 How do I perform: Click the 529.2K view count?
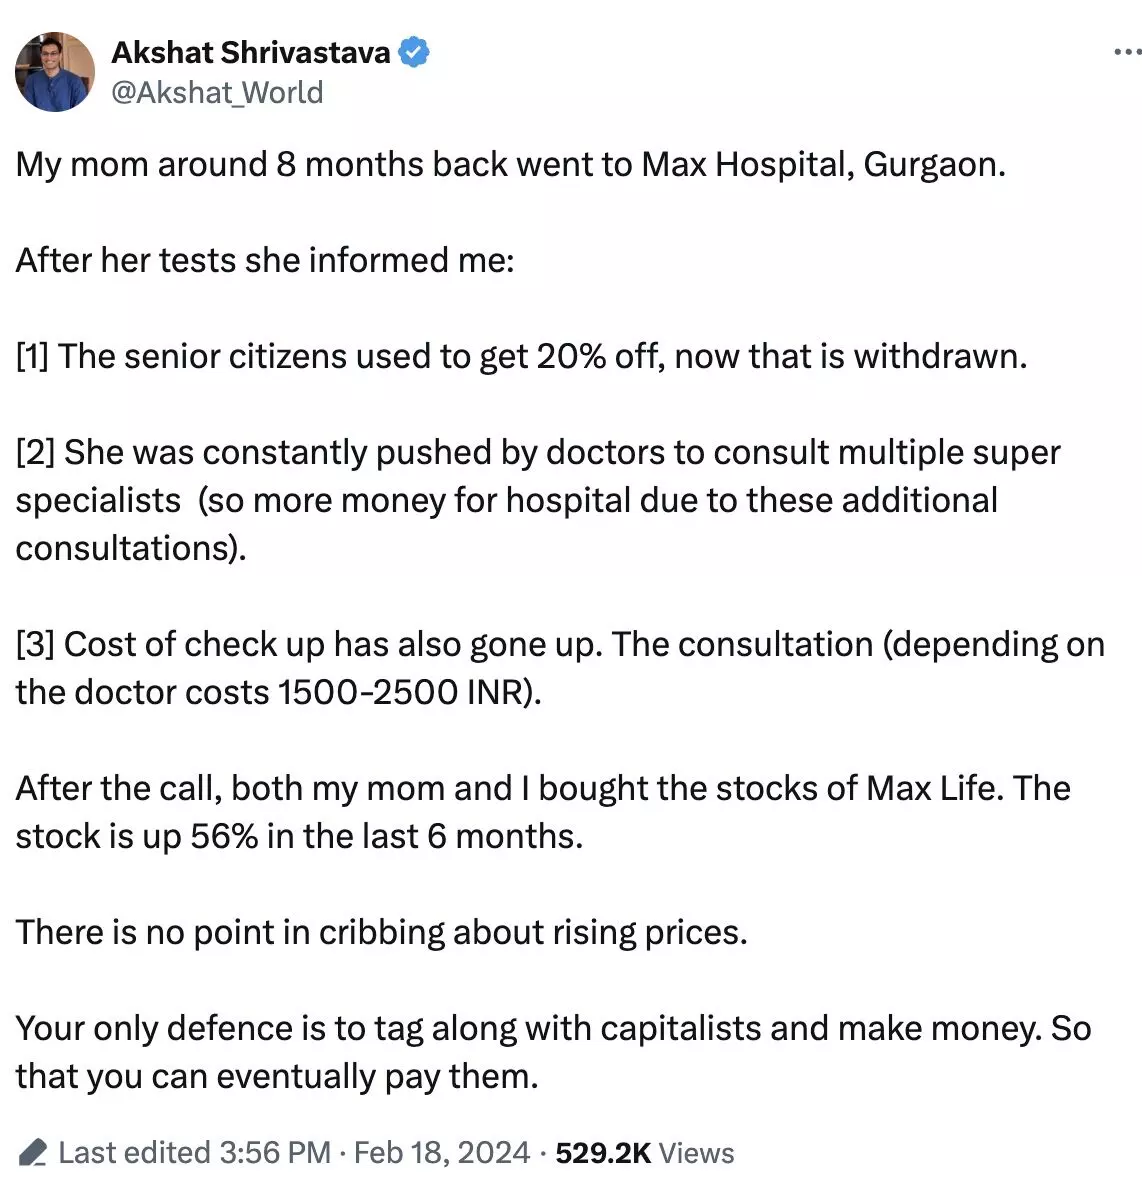click(x=603, y=1153)
